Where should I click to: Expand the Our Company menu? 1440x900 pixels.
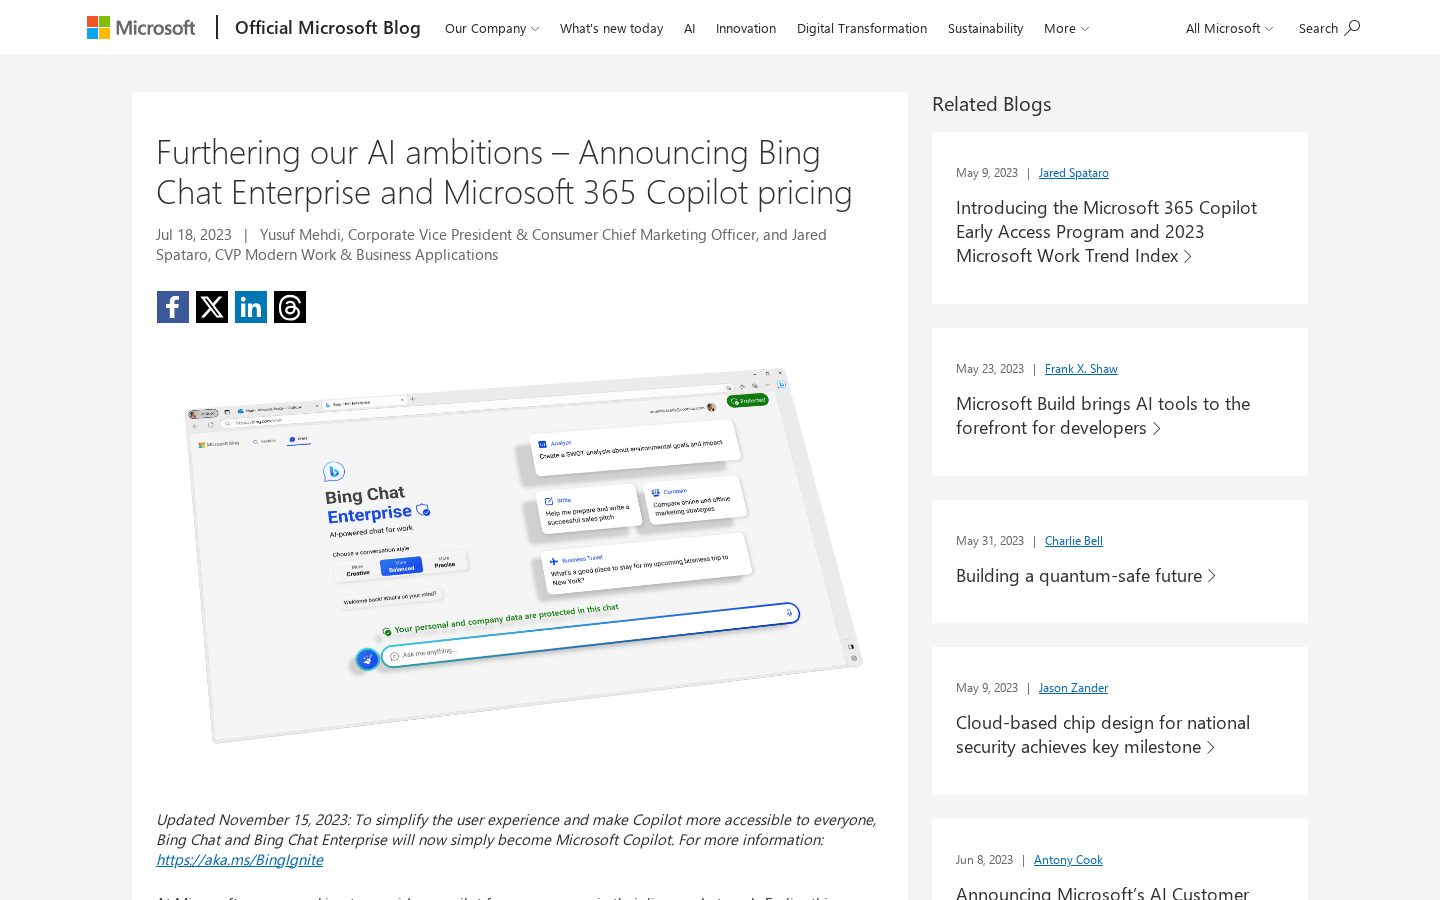(492, 28)
